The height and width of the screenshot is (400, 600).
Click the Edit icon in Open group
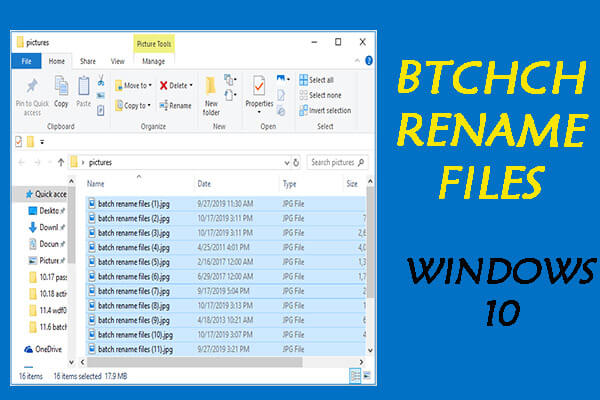click(x=281, y=95)
